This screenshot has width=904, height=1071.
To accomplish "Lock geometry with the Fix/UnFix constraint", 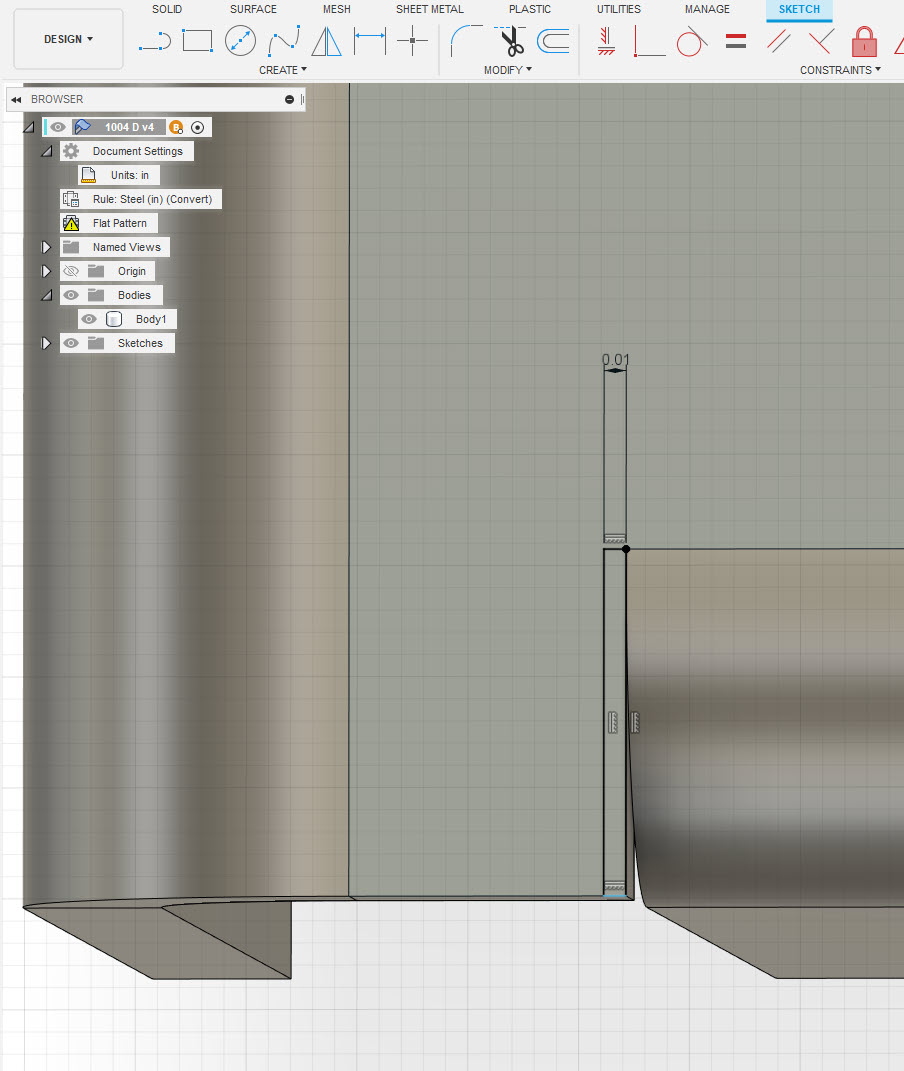I will pos(863,41).
